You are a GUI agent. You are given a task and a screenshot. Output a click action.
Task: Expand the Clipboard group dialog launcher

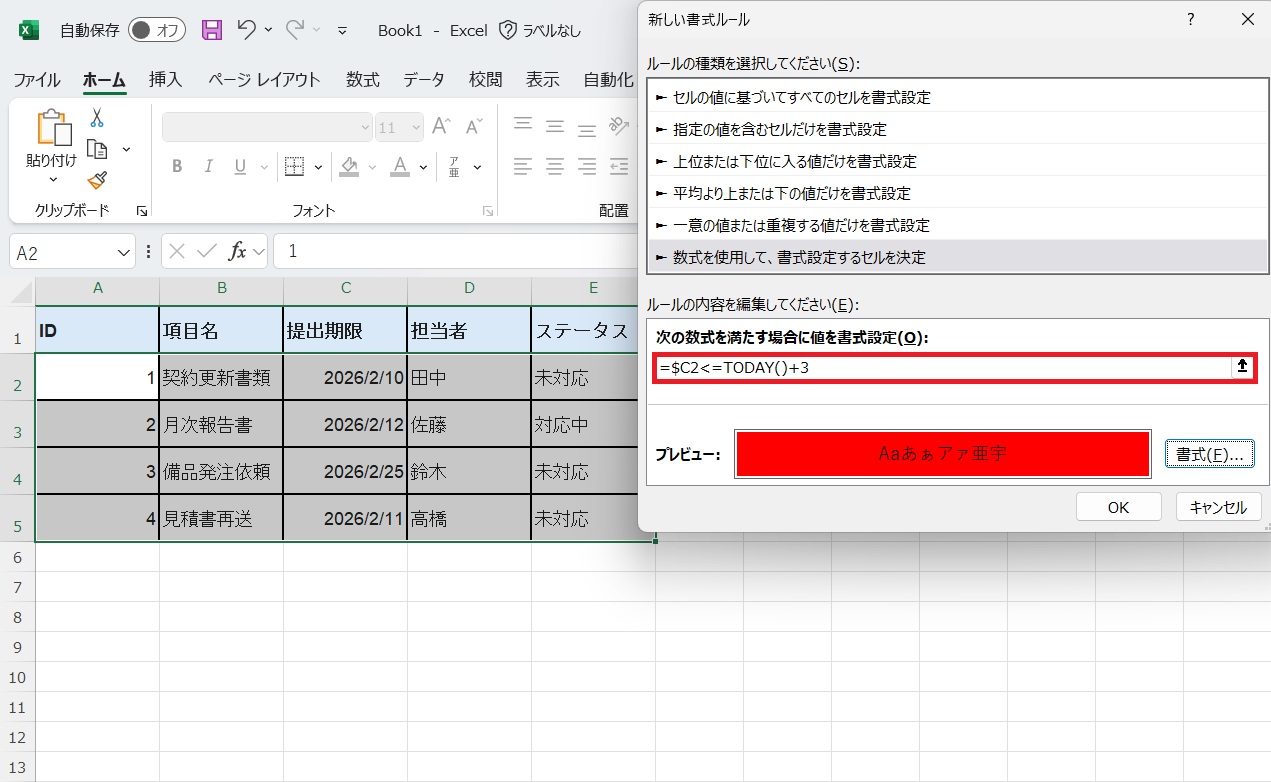coord(142,211)
